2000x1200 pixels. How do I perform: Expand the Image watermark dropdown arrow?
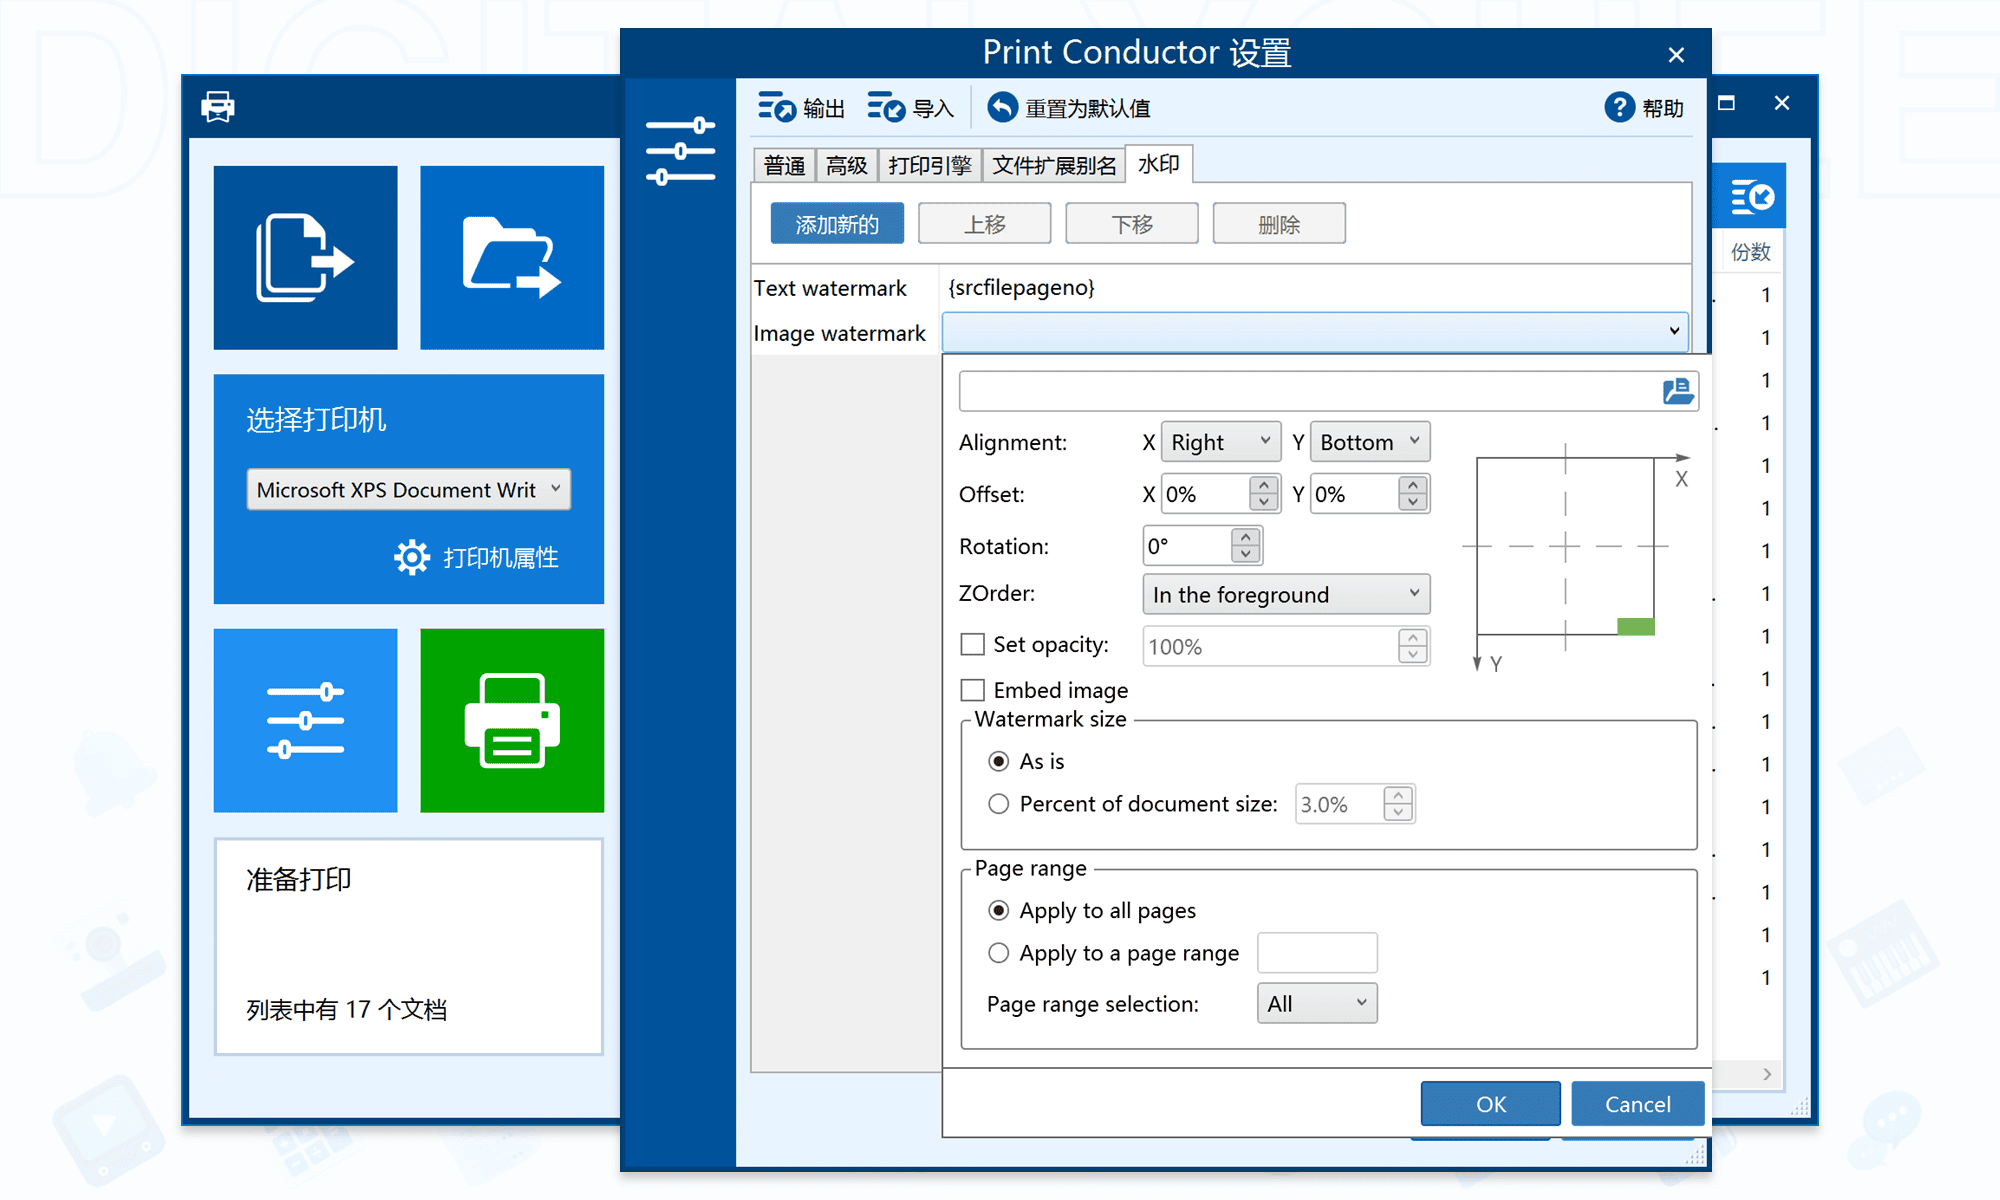tap(1674, 331)
